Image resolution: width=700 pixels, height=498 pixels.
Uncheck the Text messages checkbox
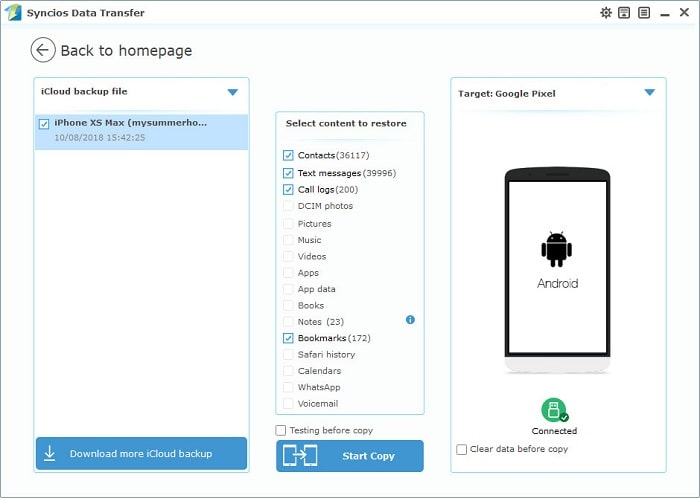(288, 173)
